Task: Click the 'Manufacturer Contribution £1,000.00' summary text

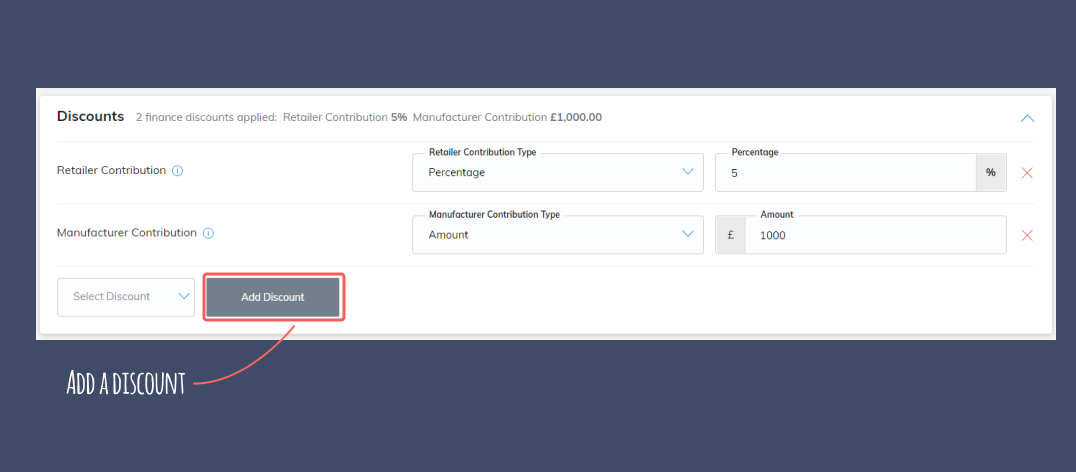Action: pyautogui.click(x=507, y=117)
